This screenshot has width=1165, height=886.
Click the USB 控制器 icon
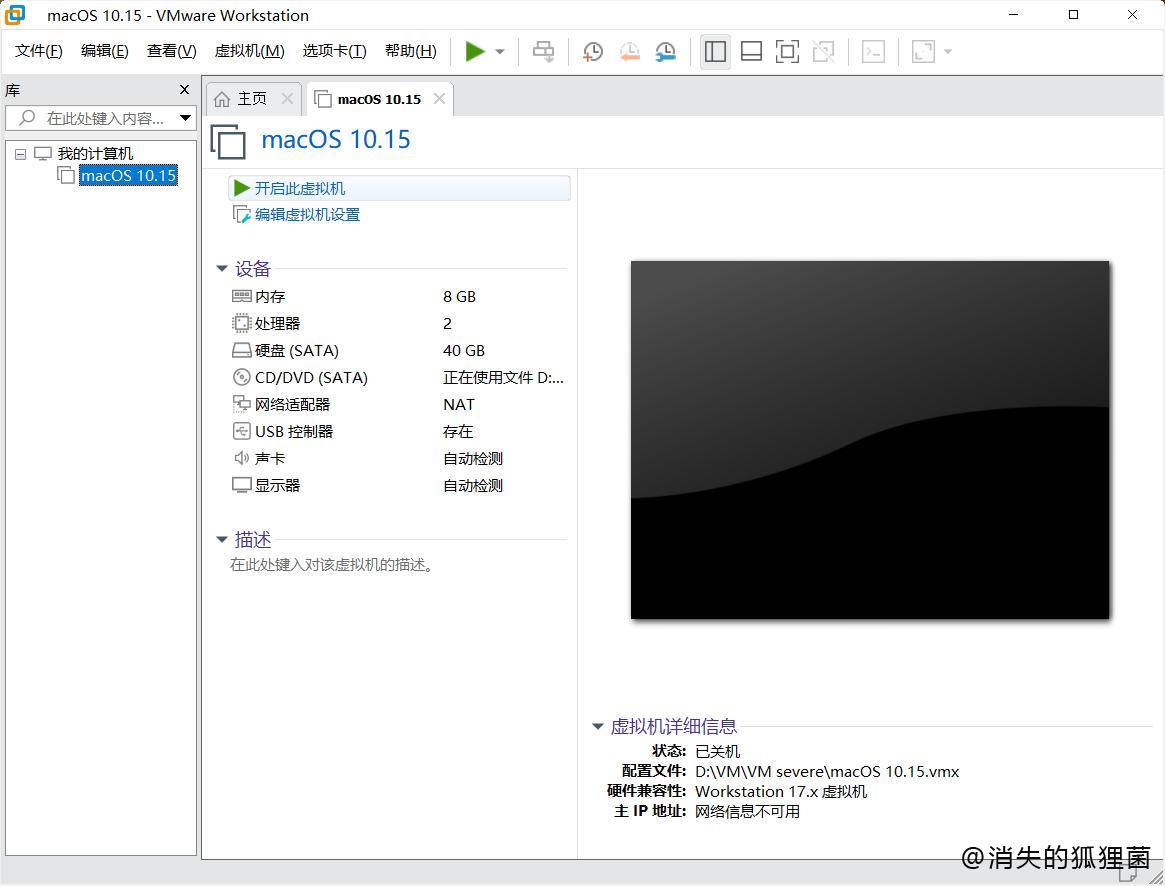coord(241,431)
